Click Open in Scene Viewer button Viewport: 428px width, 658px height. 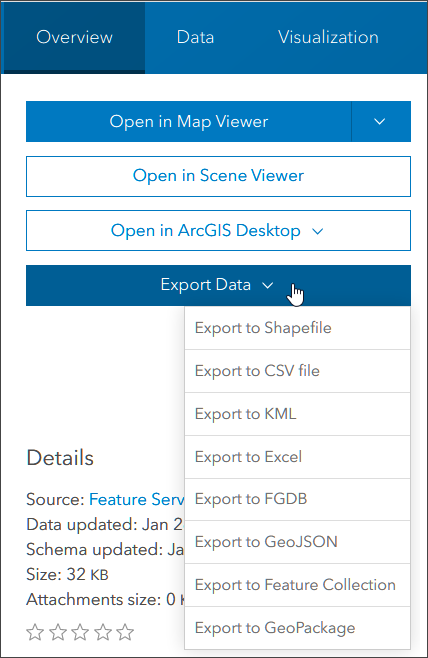(218, 176)
